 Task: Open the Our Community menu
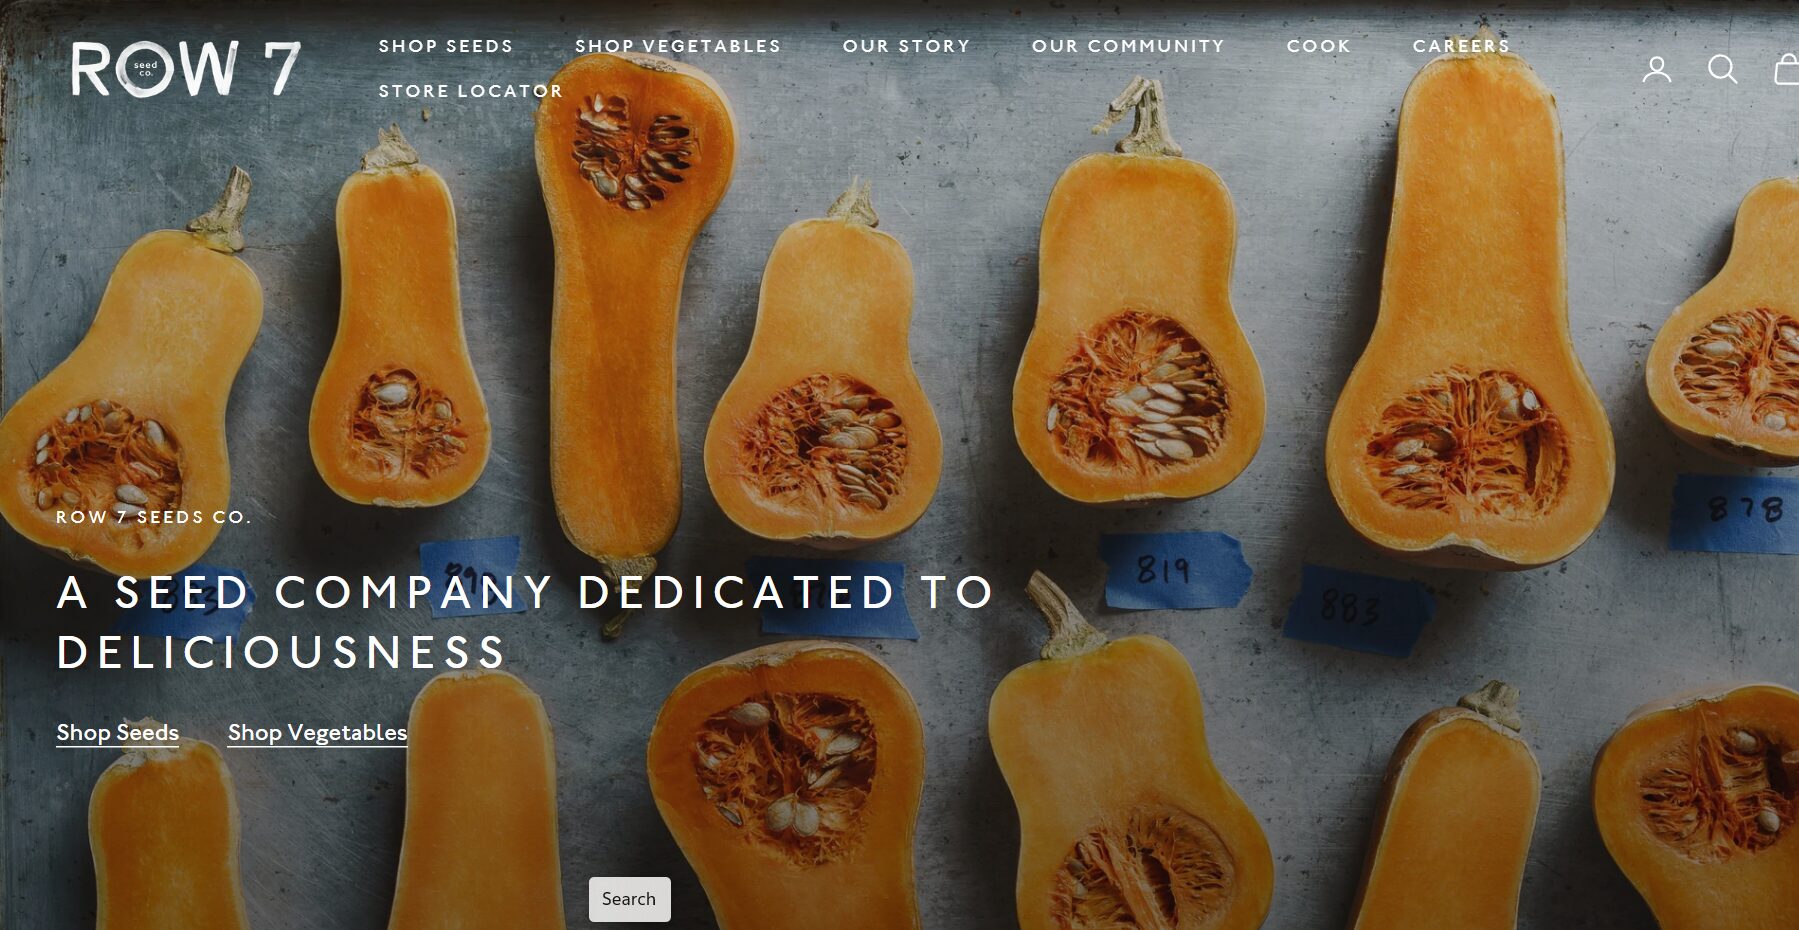tap(1128, 46)
